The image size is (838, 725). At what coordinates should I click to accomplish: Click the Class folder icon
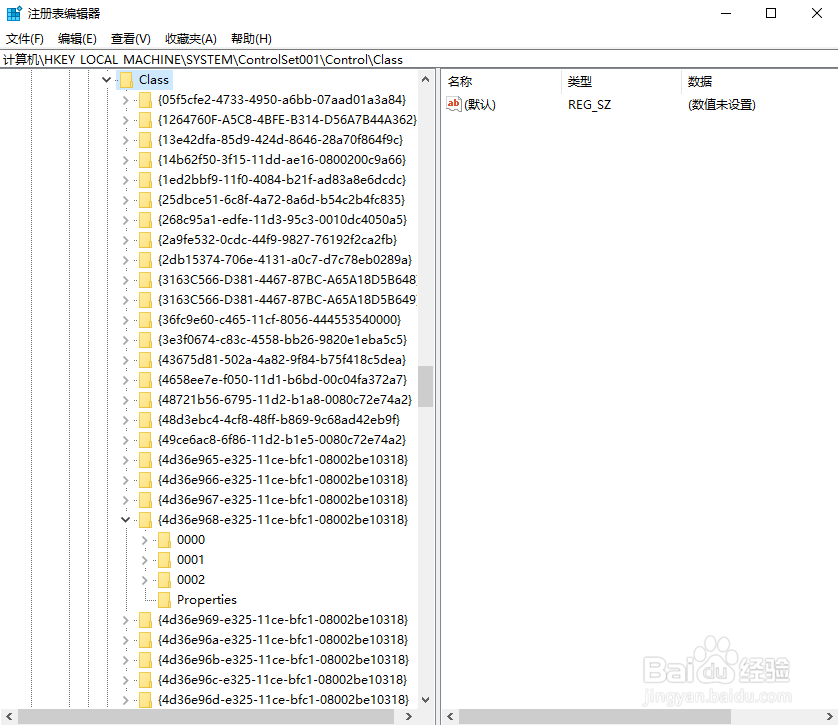click(x=127, y=80)
